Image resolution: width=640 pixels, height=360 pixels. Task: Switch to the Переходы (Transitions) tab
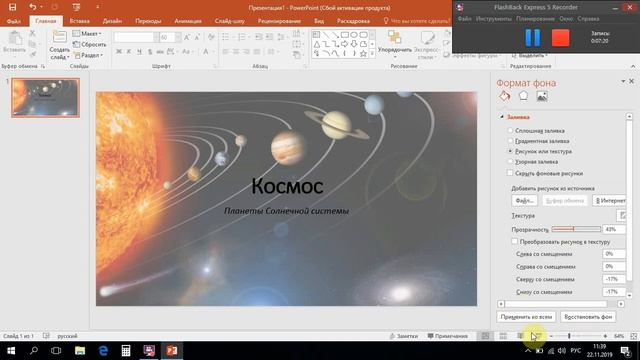tap(148, 21)
